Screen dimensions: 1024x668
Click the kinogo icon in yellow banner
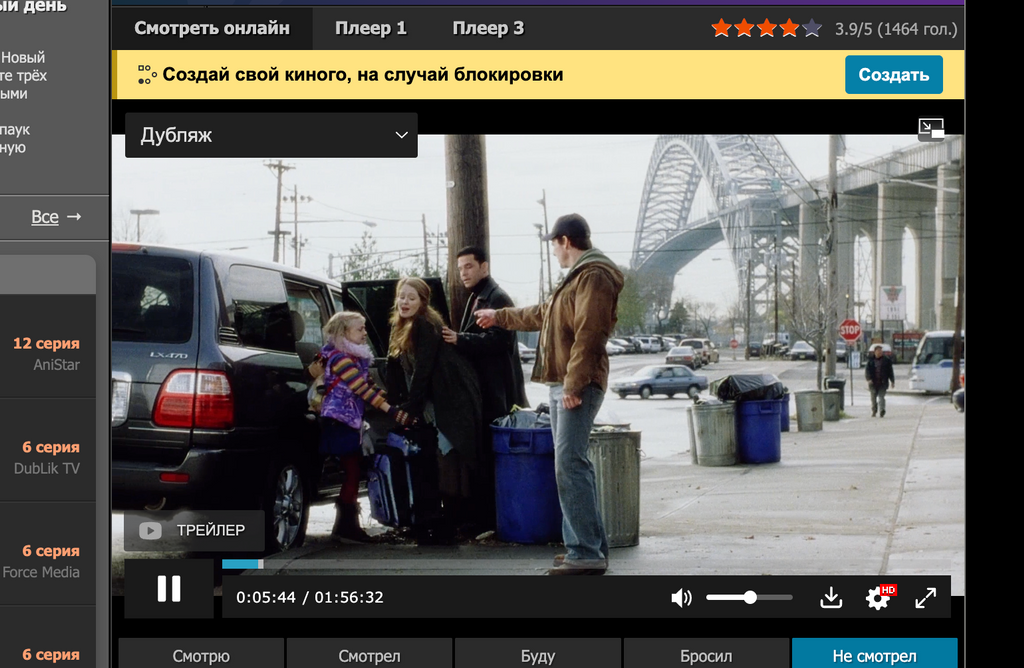coord(147,74)
